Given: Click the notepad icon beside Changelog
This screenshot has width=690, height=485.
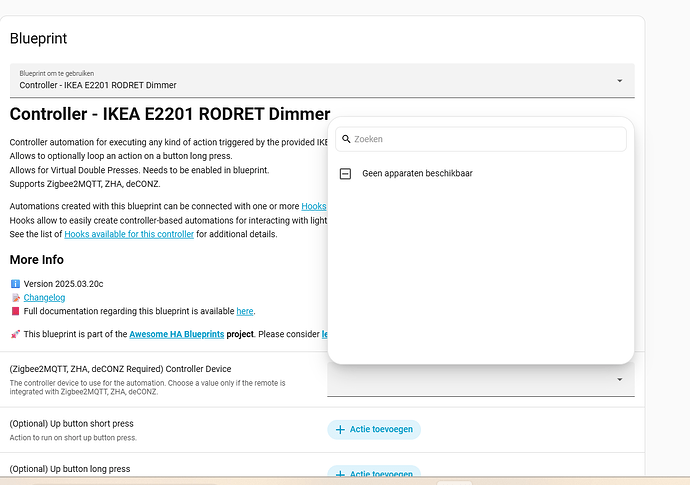Looking at the screenshot, I should pyautogui.click(x=15, y=298).
